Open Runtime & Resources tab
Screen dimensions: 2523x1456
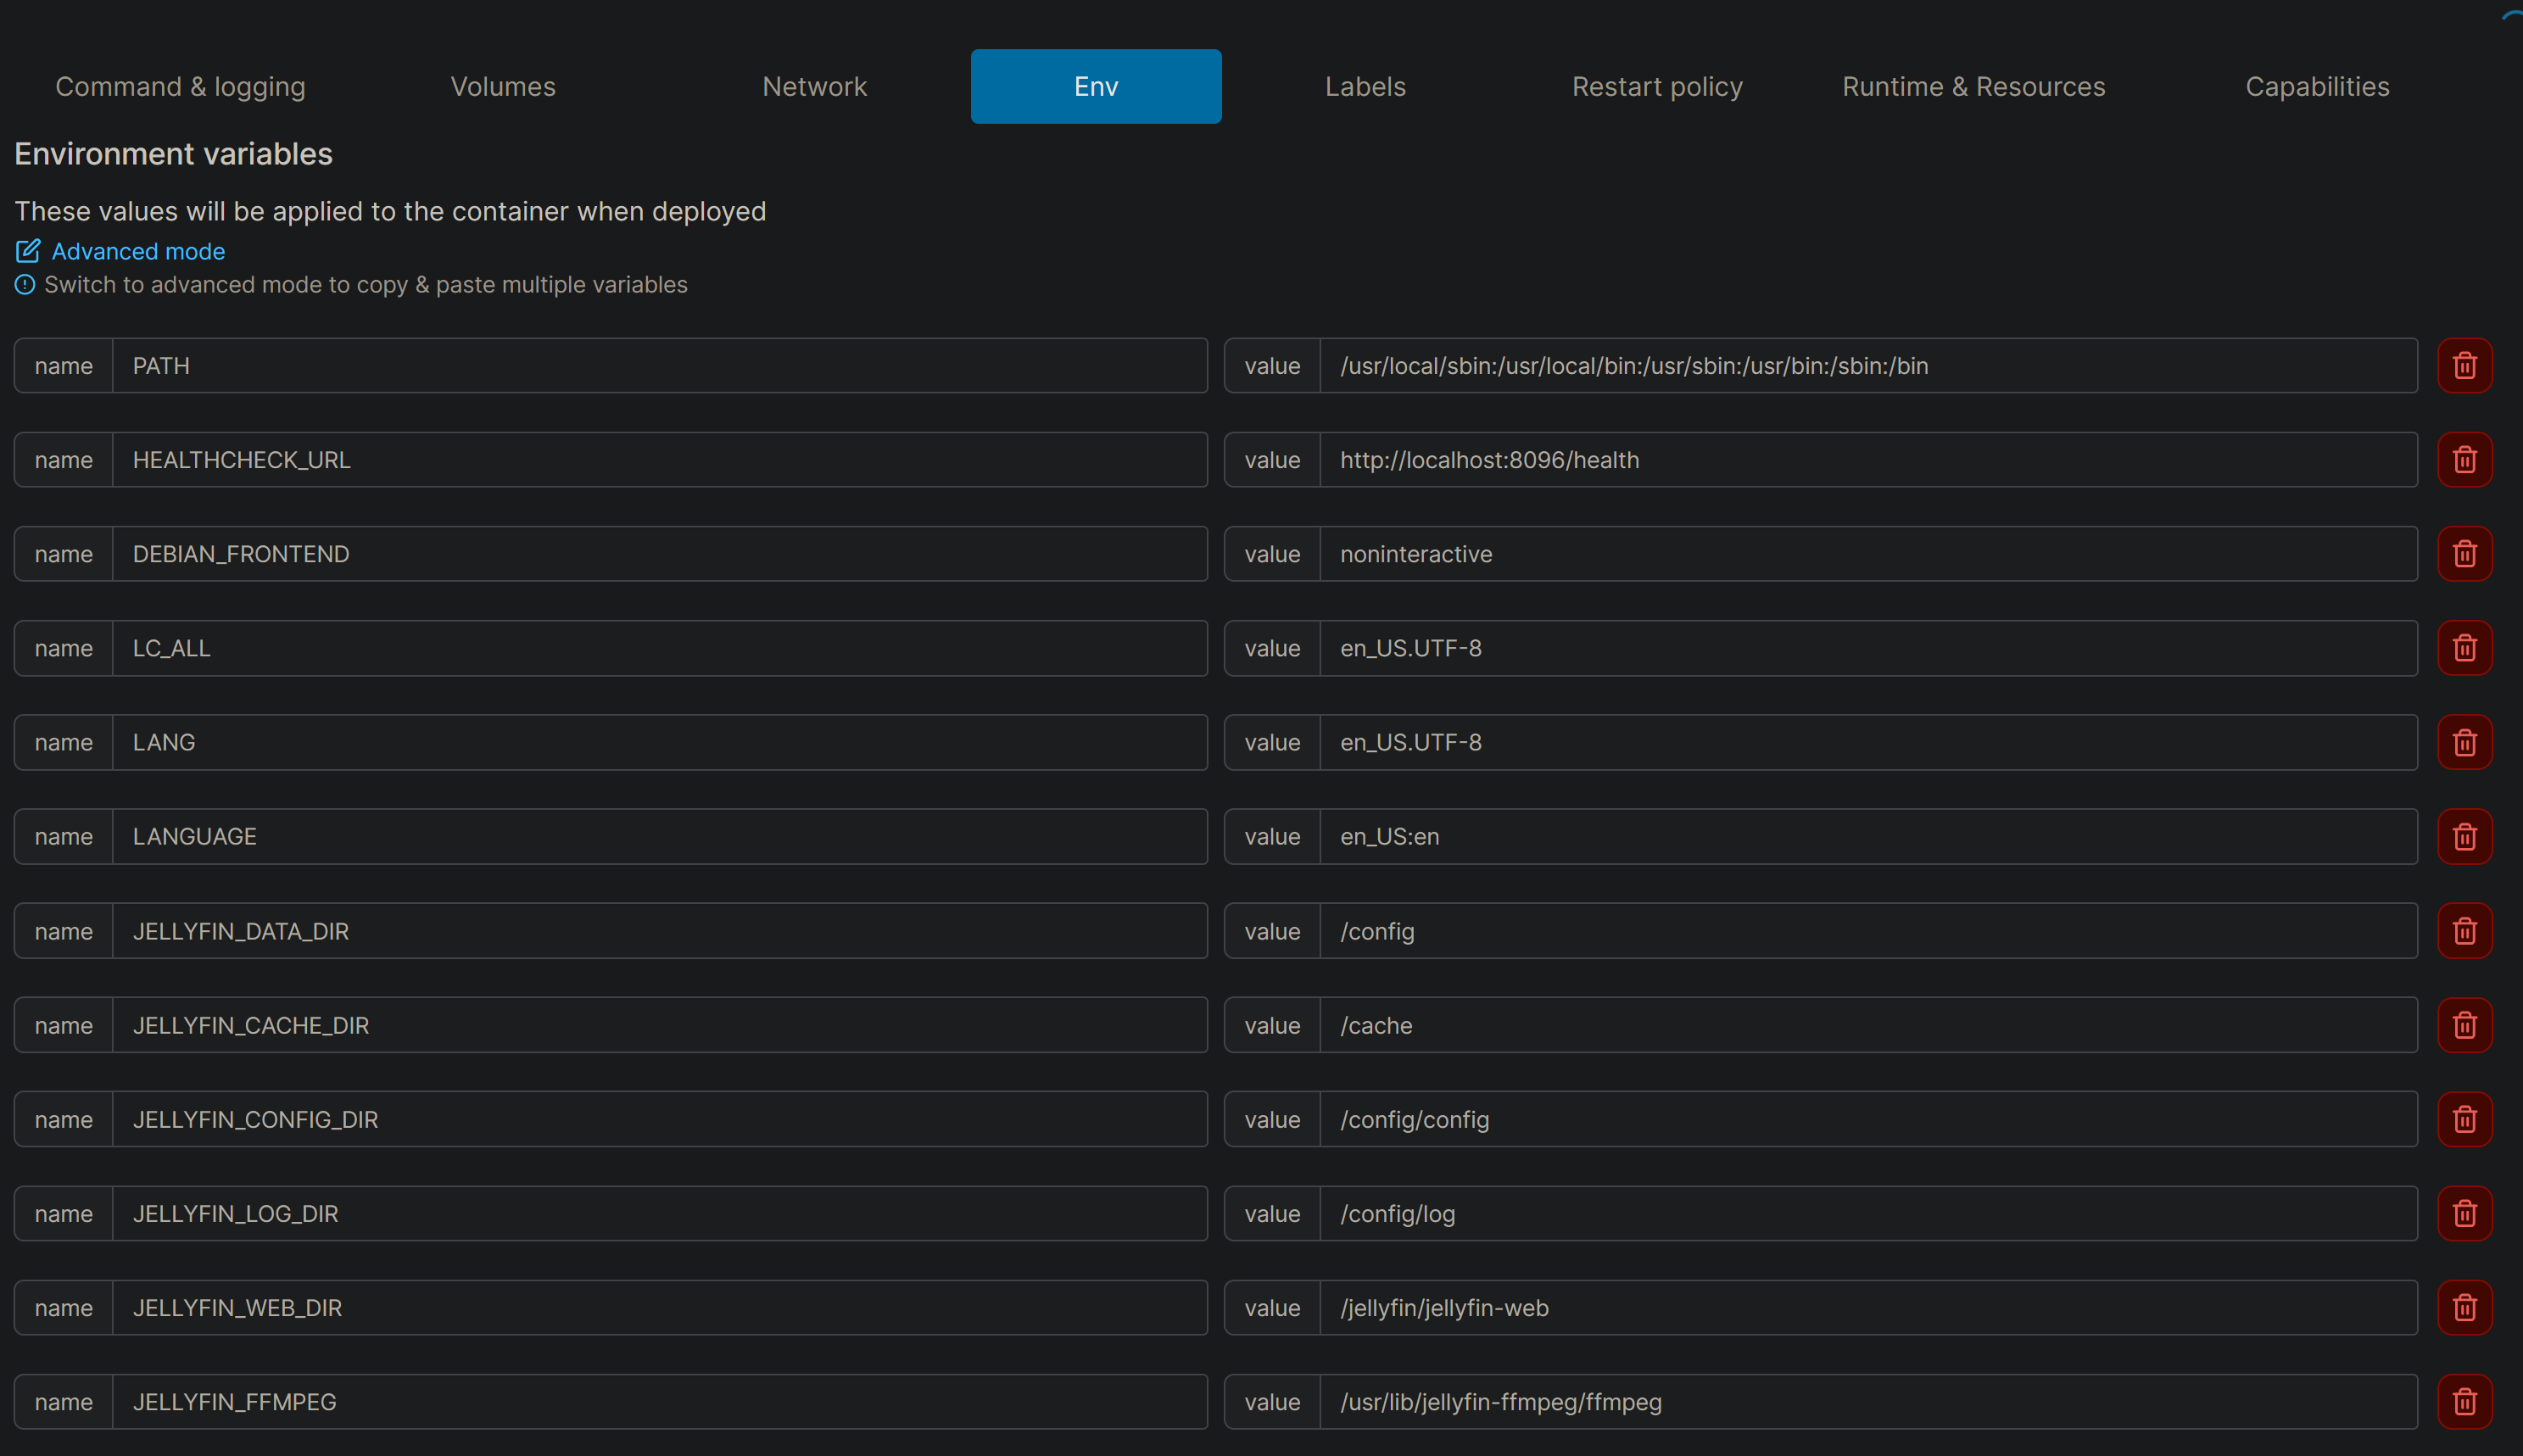click(1973, 87)
